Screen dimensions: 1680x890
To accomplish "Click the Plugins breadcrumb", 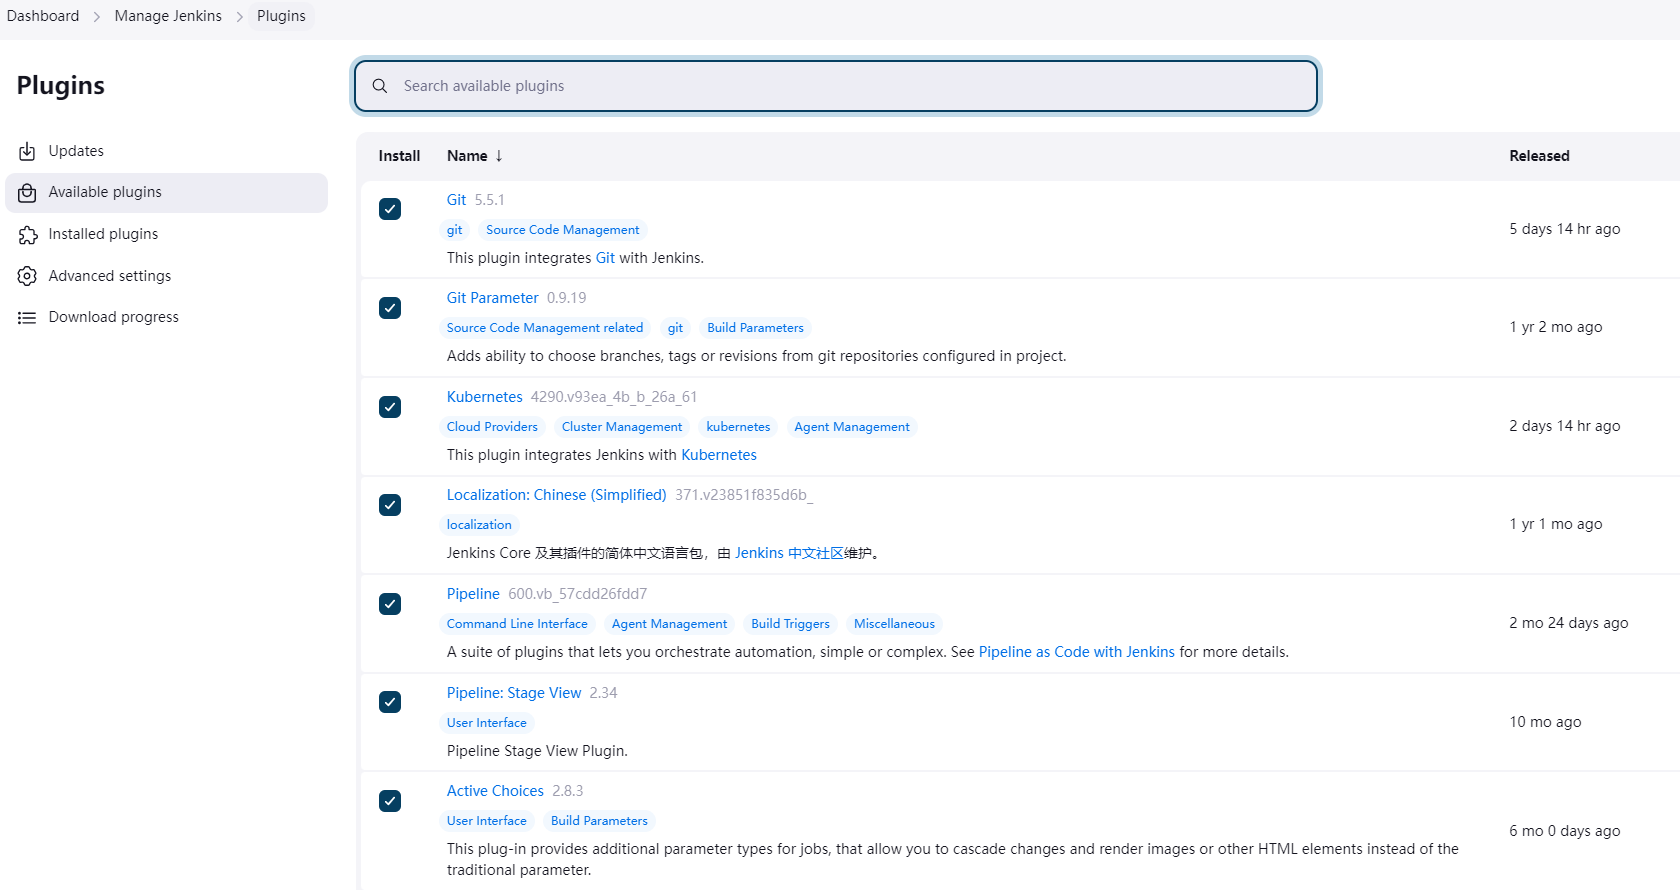I will coord(281,16).
